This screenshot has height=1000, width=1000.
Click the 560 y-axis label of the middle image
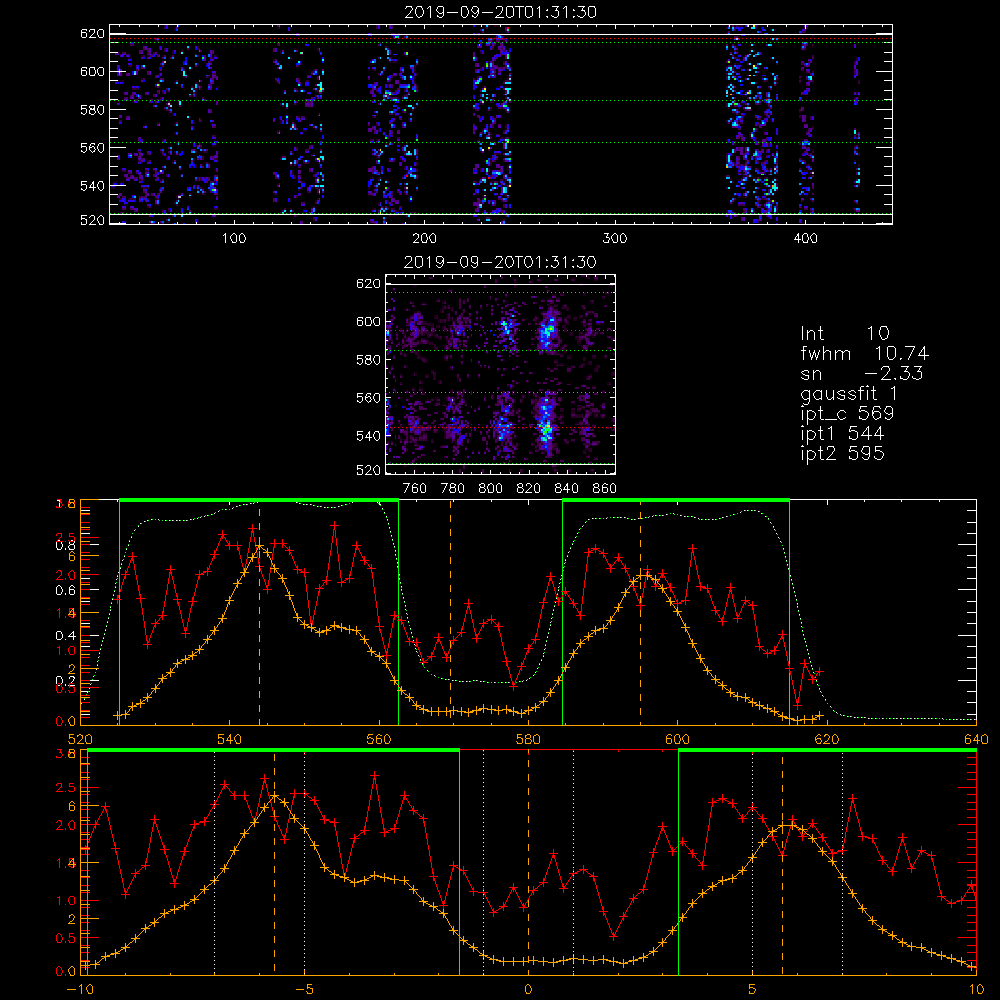(x=368, y=398)
